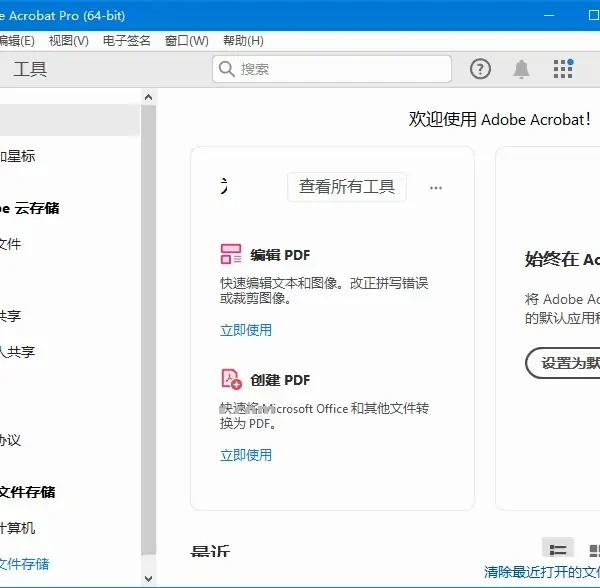This screenshot has width=600, height=588.
Task: Click the 设置为默认 button
Action: coord(563,363)
